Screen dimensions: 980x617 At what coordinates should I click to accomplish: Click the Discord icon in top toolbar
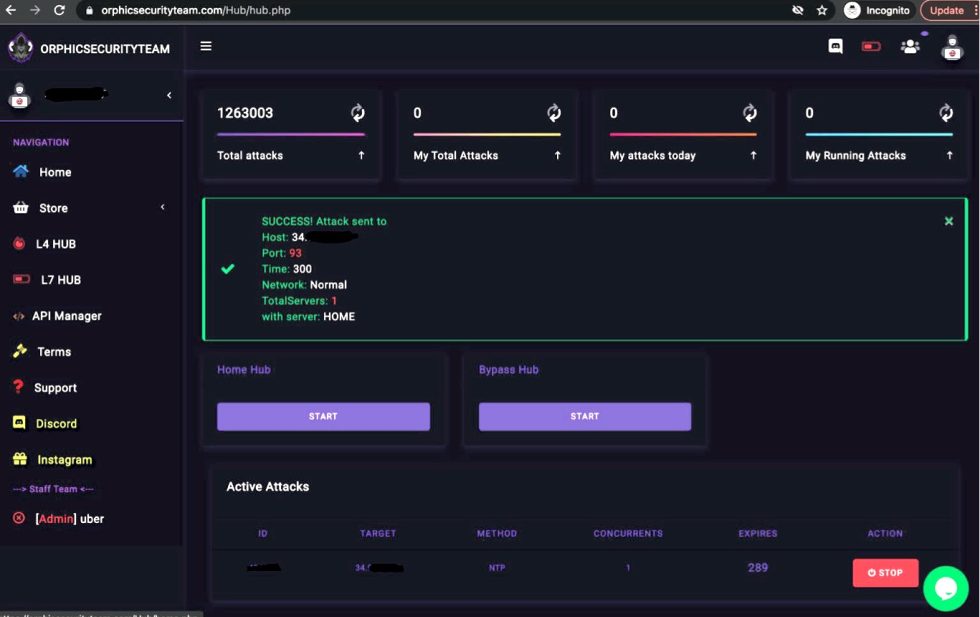(836, 46)
